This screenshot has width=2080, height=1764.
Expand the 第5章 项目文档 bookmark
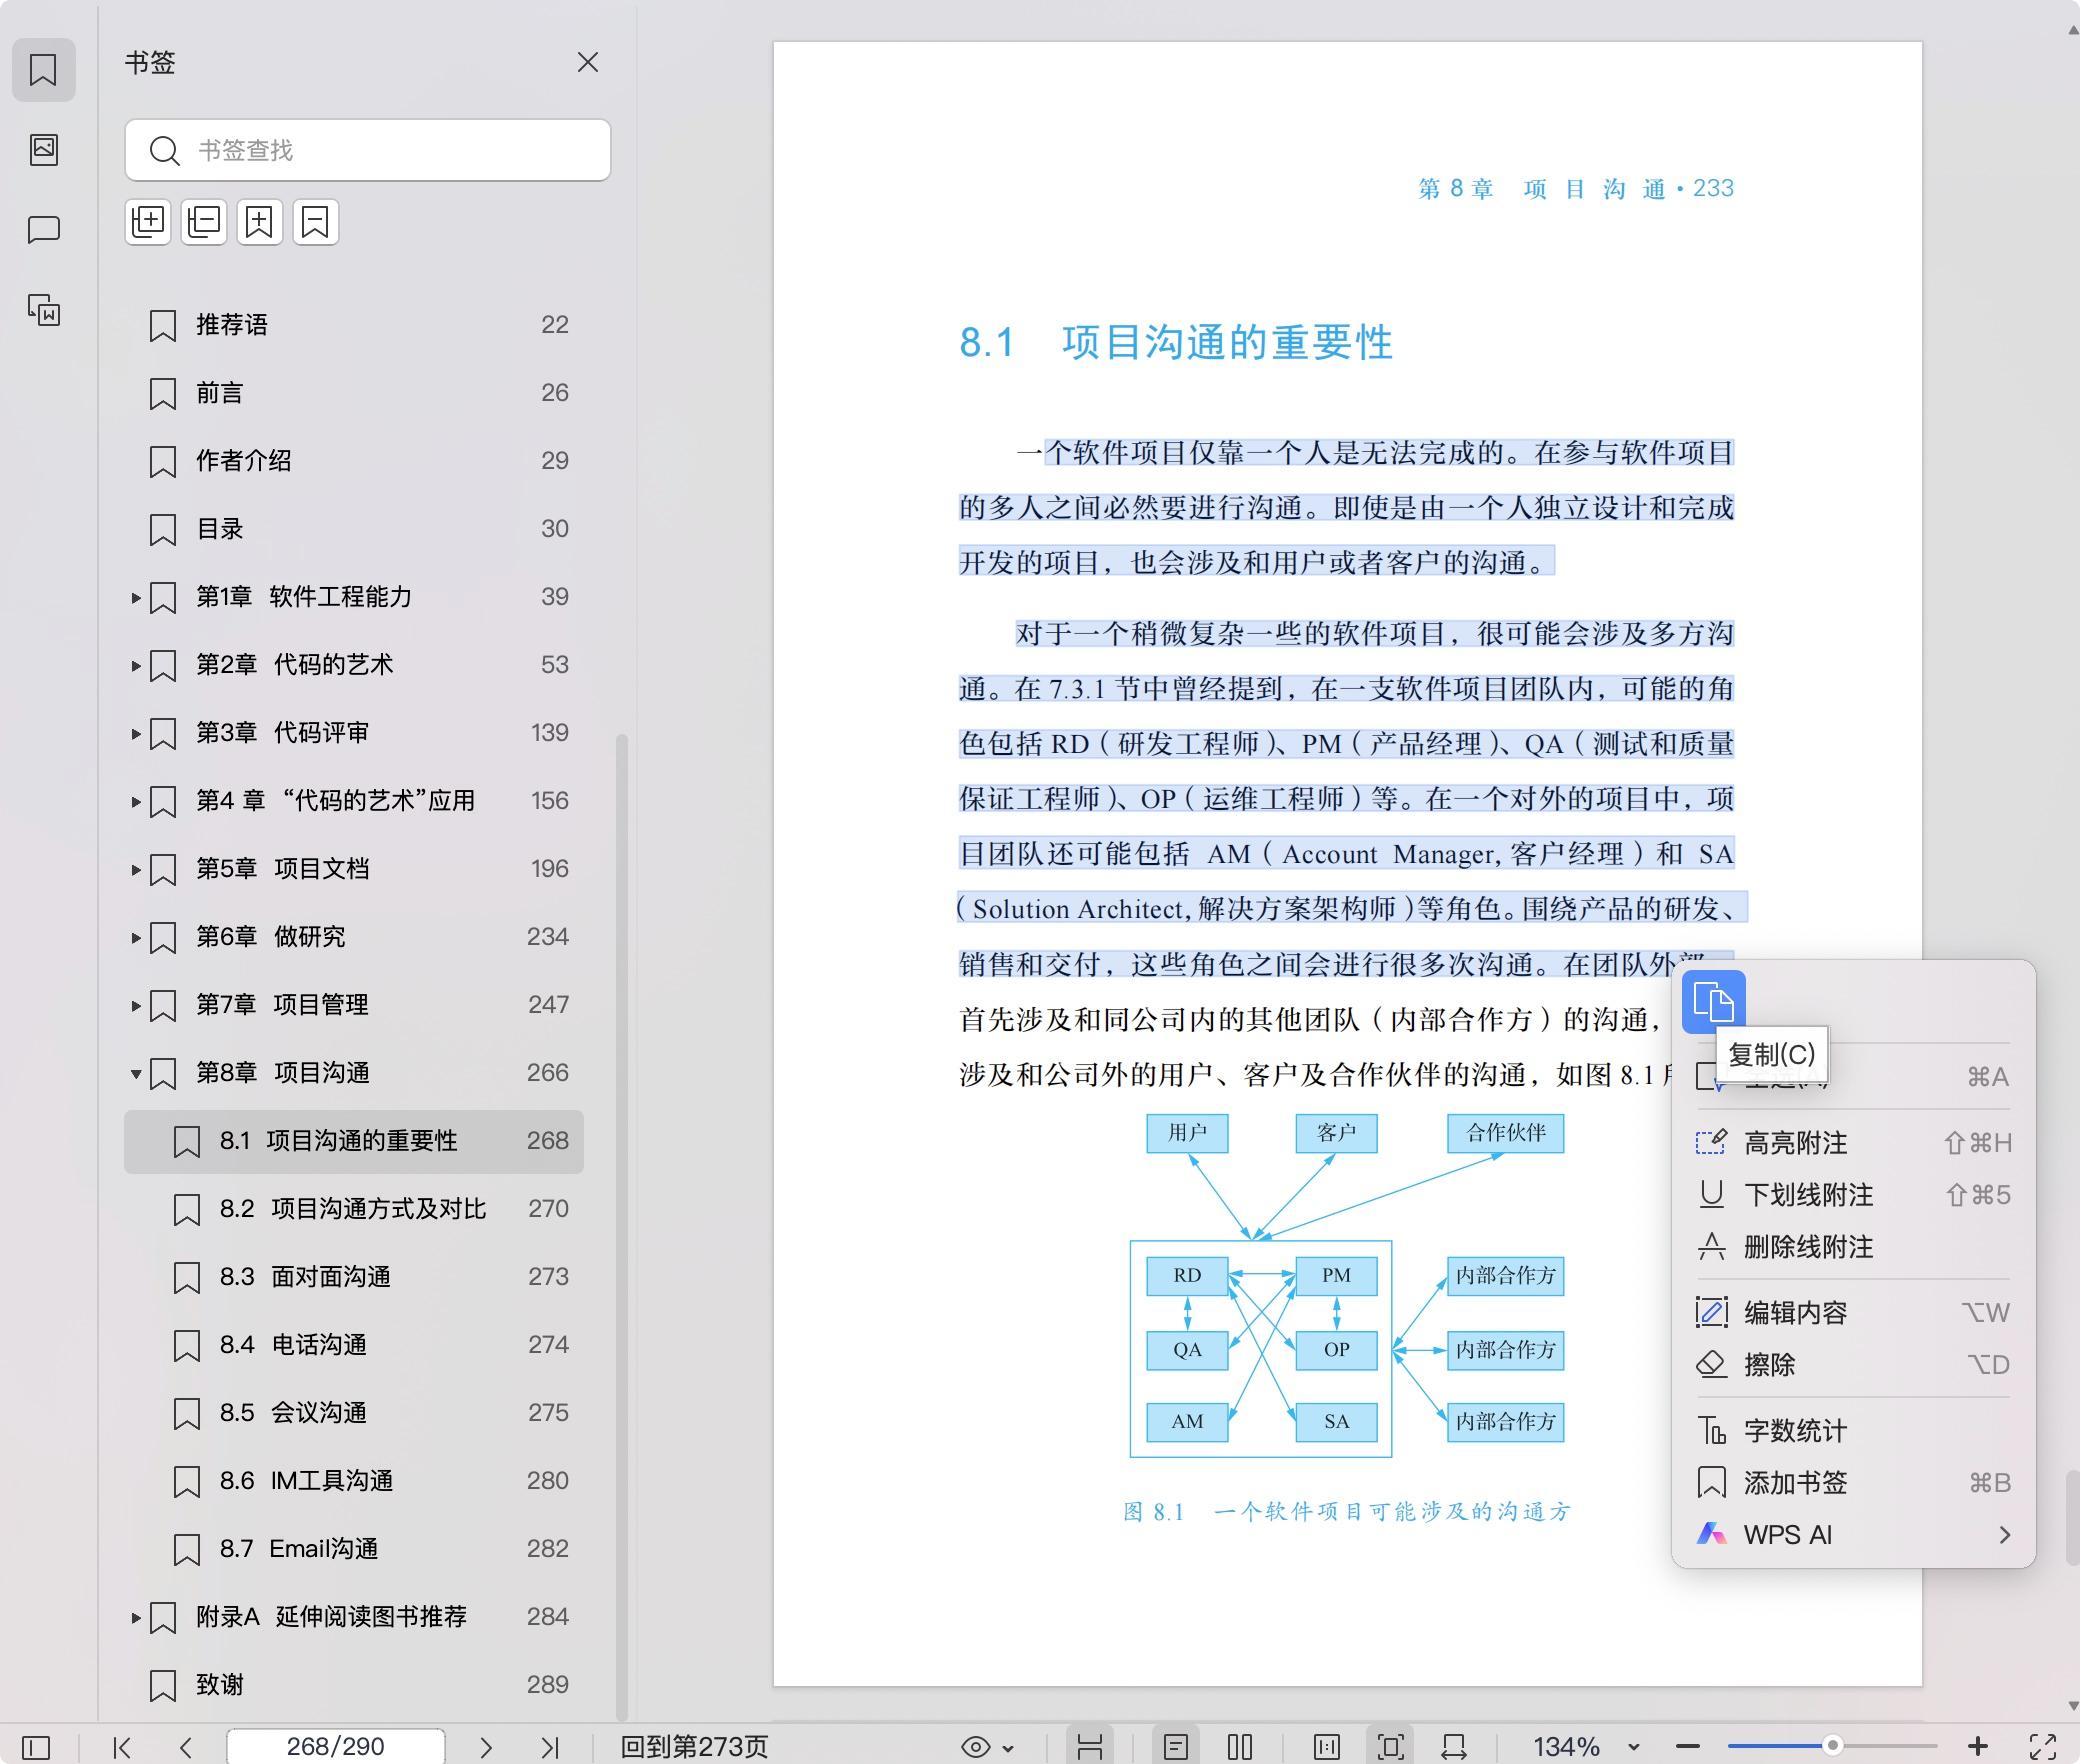coord(136,870)
